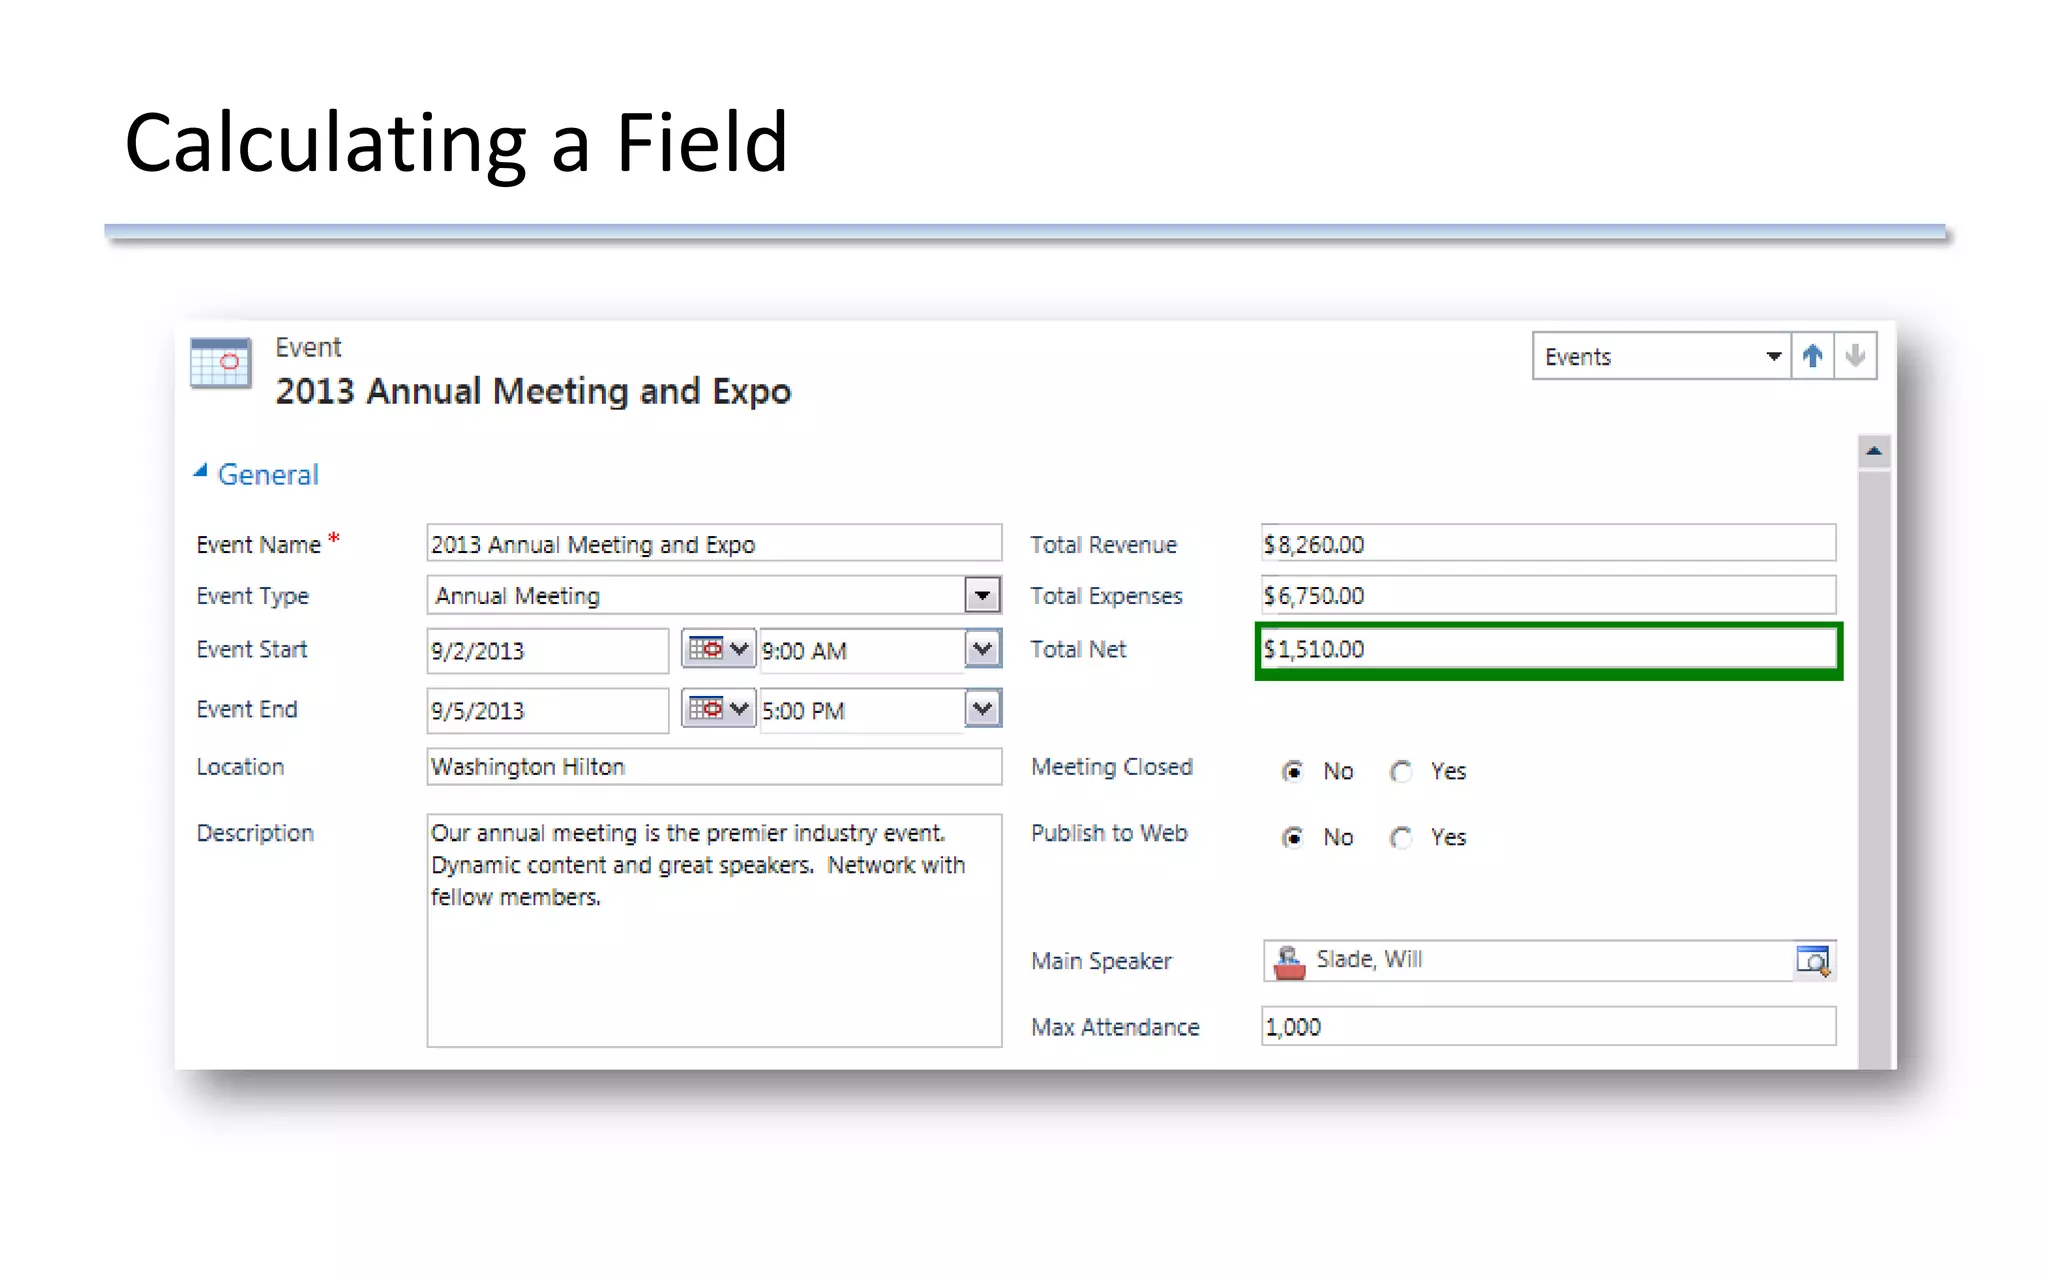Select No for Publish to Web
The width and height of the screenshot is (2048, 1280).
[1293, 837]
